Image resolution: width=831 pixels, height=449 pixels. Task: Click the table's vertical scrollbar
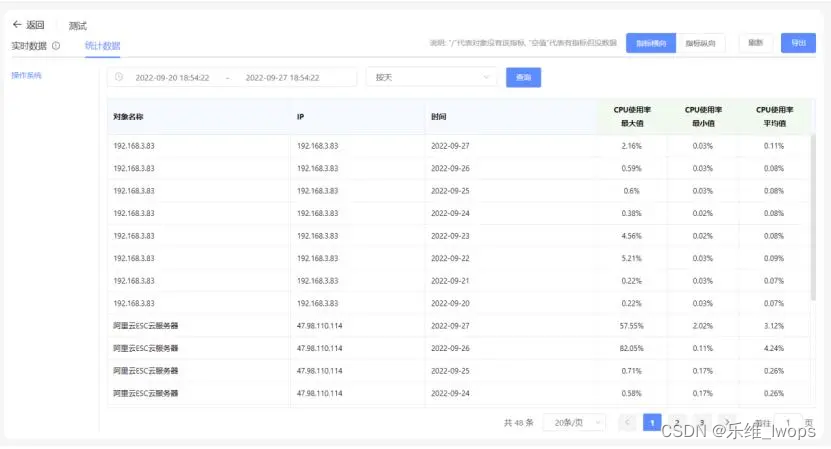812,217
